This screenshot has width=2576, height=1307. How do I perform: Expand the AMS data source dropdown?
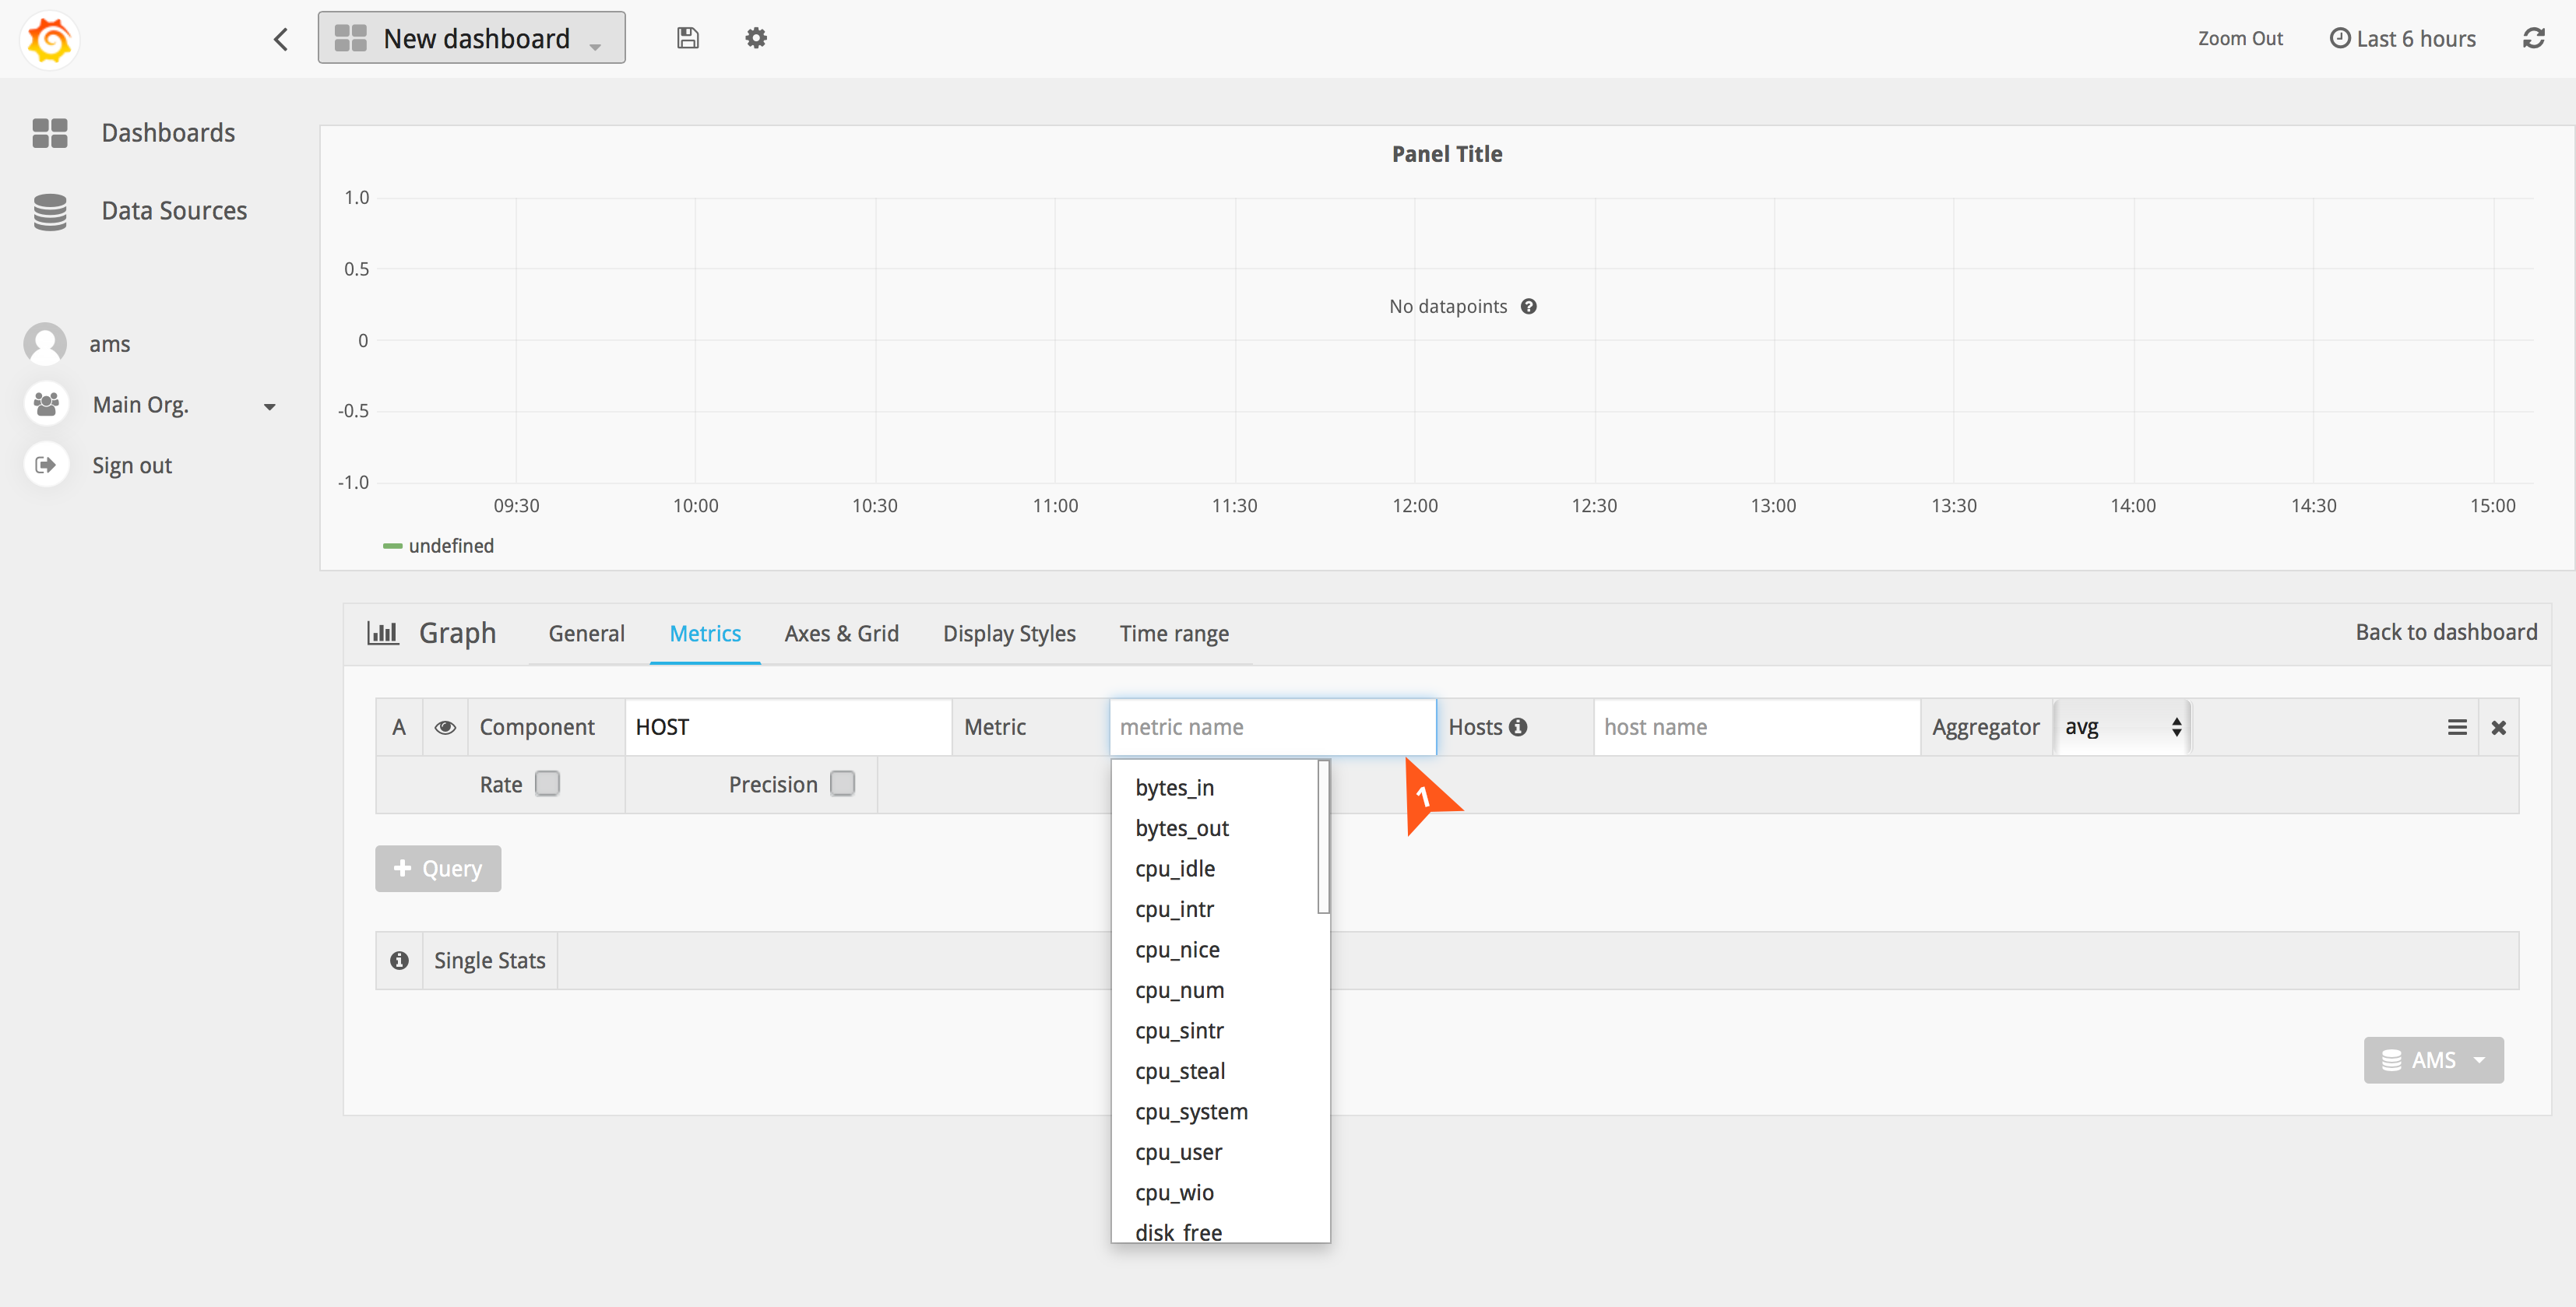coord(2433,1059)
